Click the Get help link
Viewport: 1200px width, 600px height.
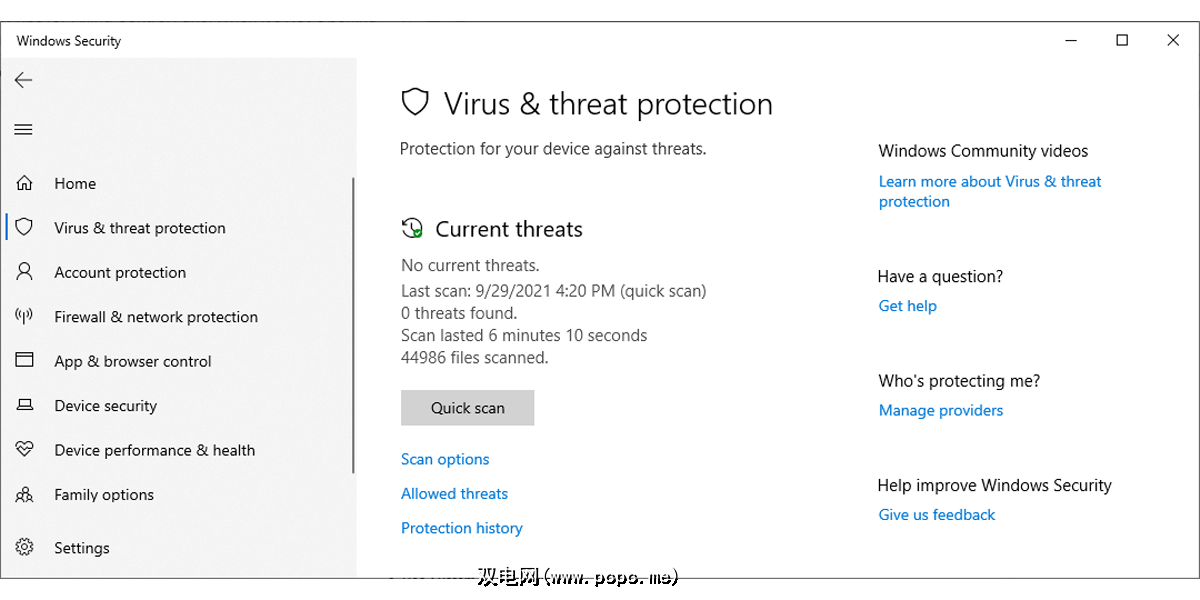(907, 306)
